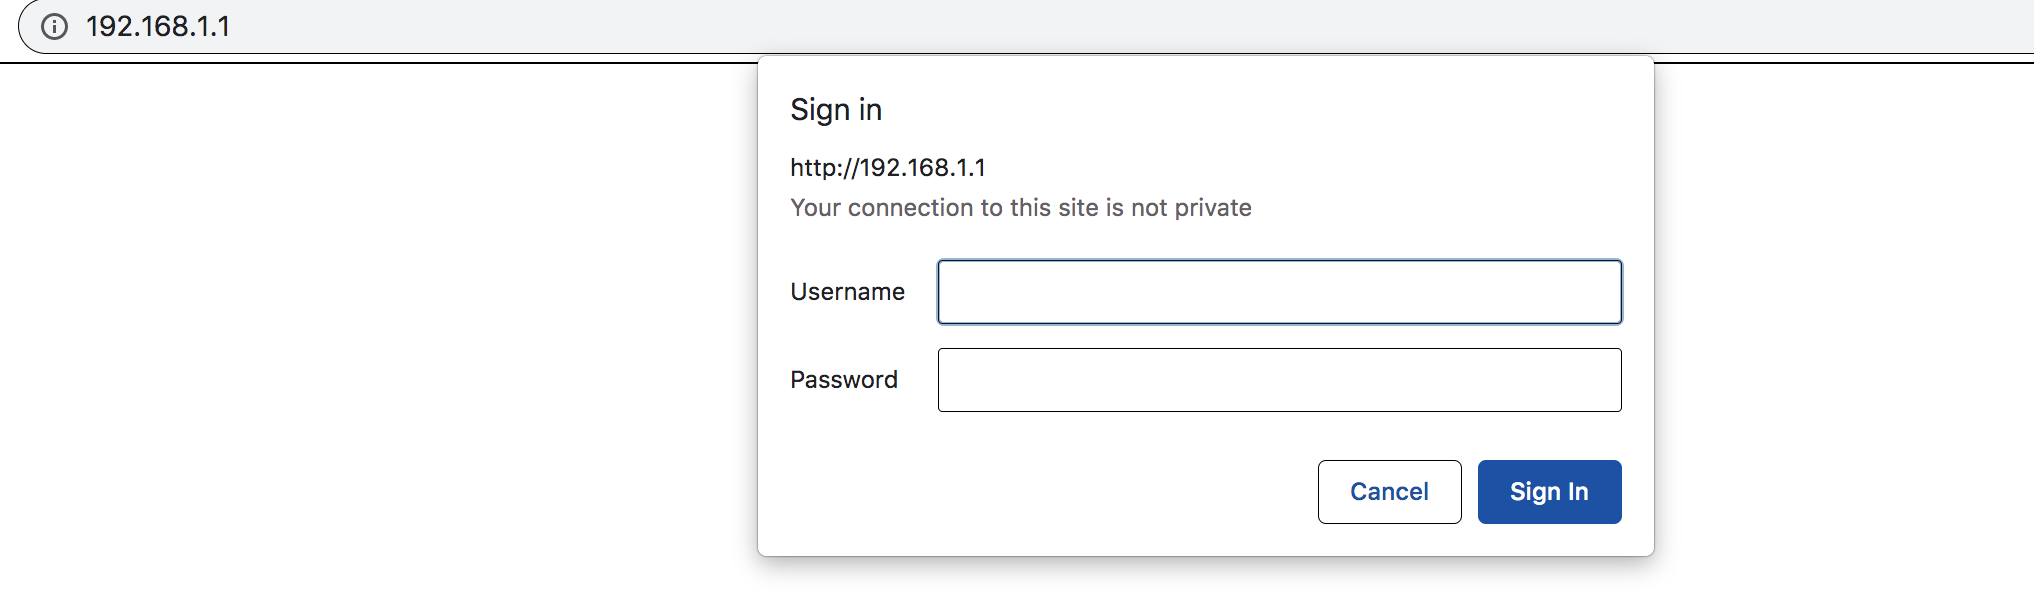Viewport: 2034px width, 596px height.
Task: Open the site information icon in address bar
Action: click(x=55, y=26)
